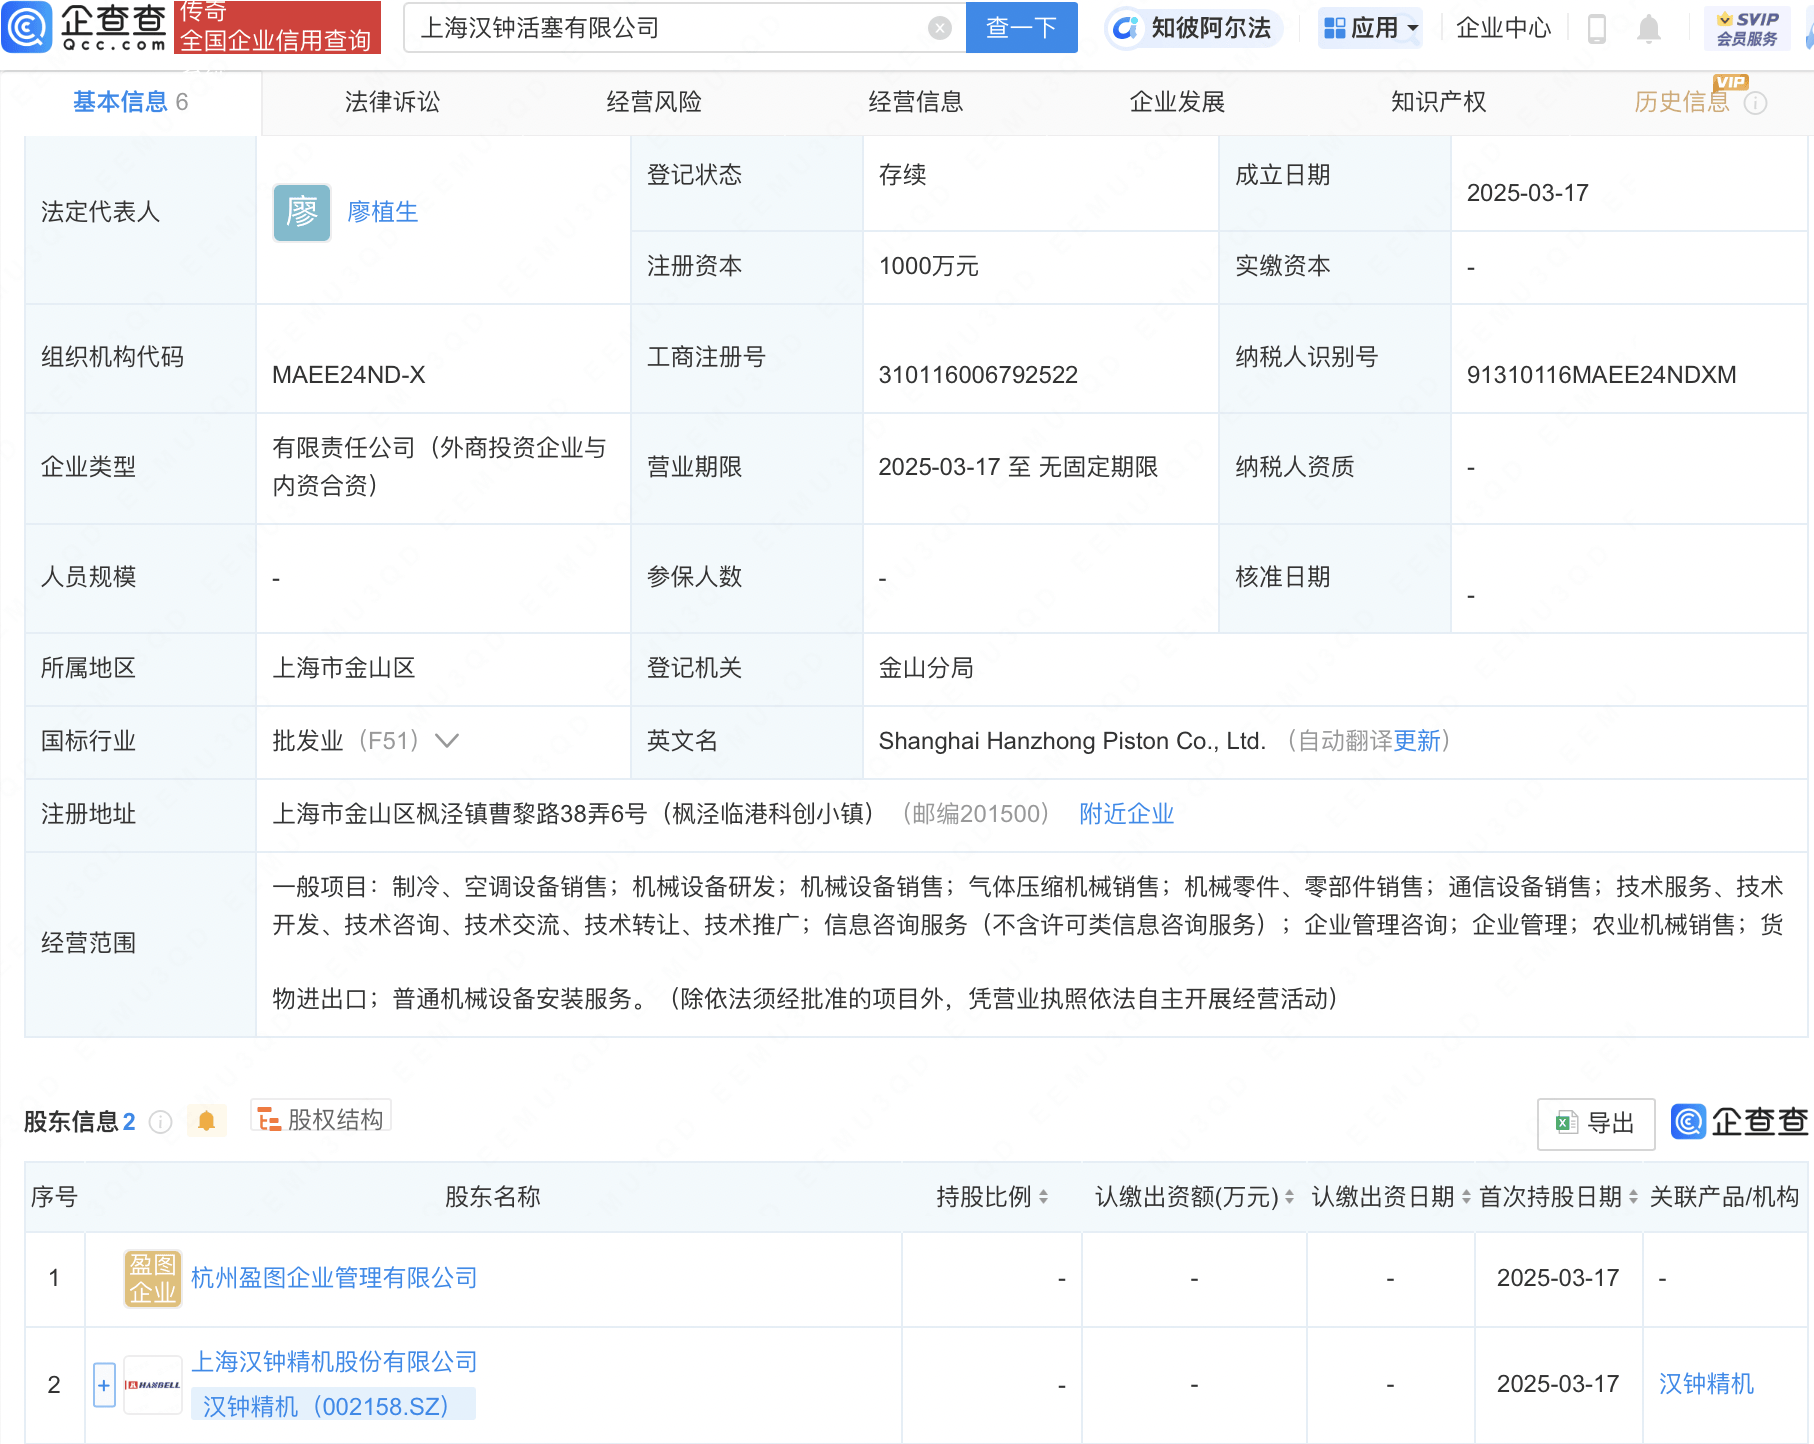Open the 应用 apps dropdown
The height and width of the screenshot is (1444, 1814).
click(1370, 28)
